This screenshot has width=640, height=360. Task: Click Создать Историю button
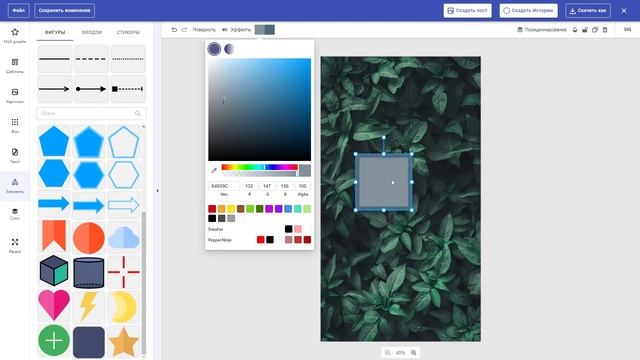click(529, 11)
